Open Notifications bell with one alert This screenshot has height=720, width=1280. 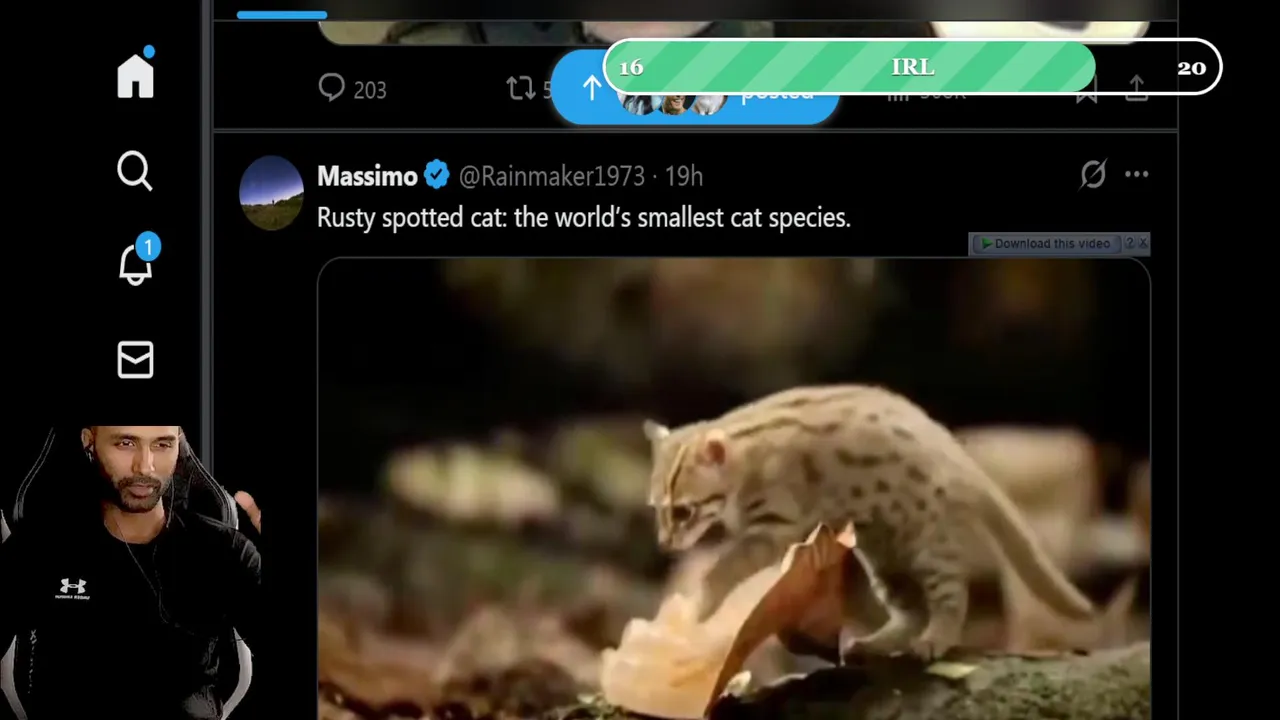(x=135, y=264)
